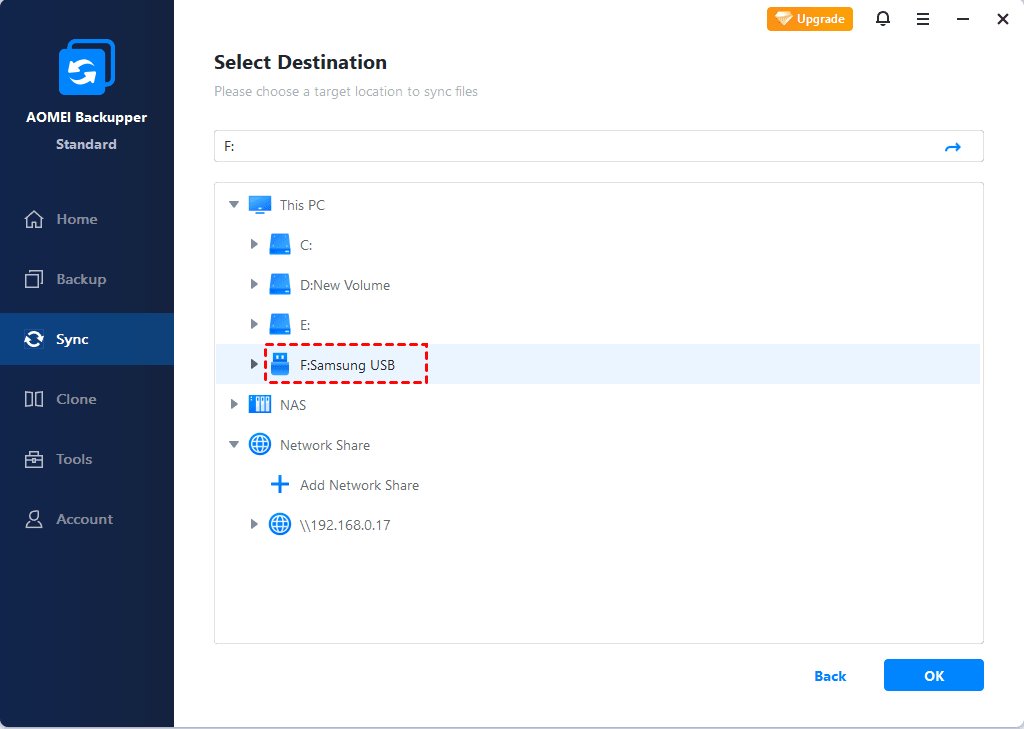Click the path go arrow icon
Image resolution: width=1024 pixels, height=729 pixels.
[952, 147]
